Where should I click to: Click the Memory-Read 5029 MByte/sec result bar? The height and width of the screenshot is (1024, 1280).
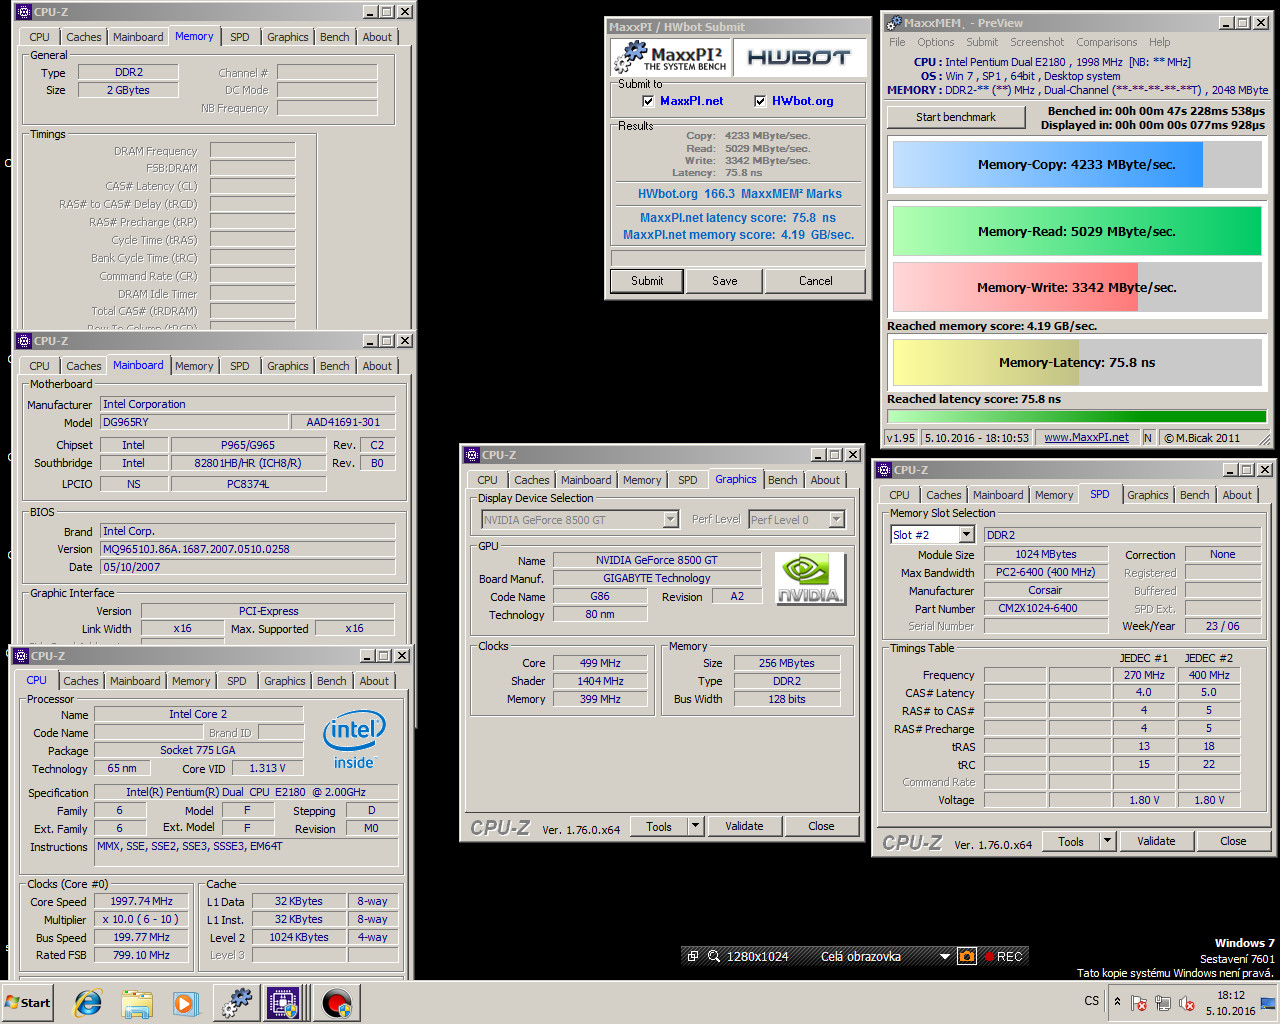pyautogui.click(x=1077, y=231)
